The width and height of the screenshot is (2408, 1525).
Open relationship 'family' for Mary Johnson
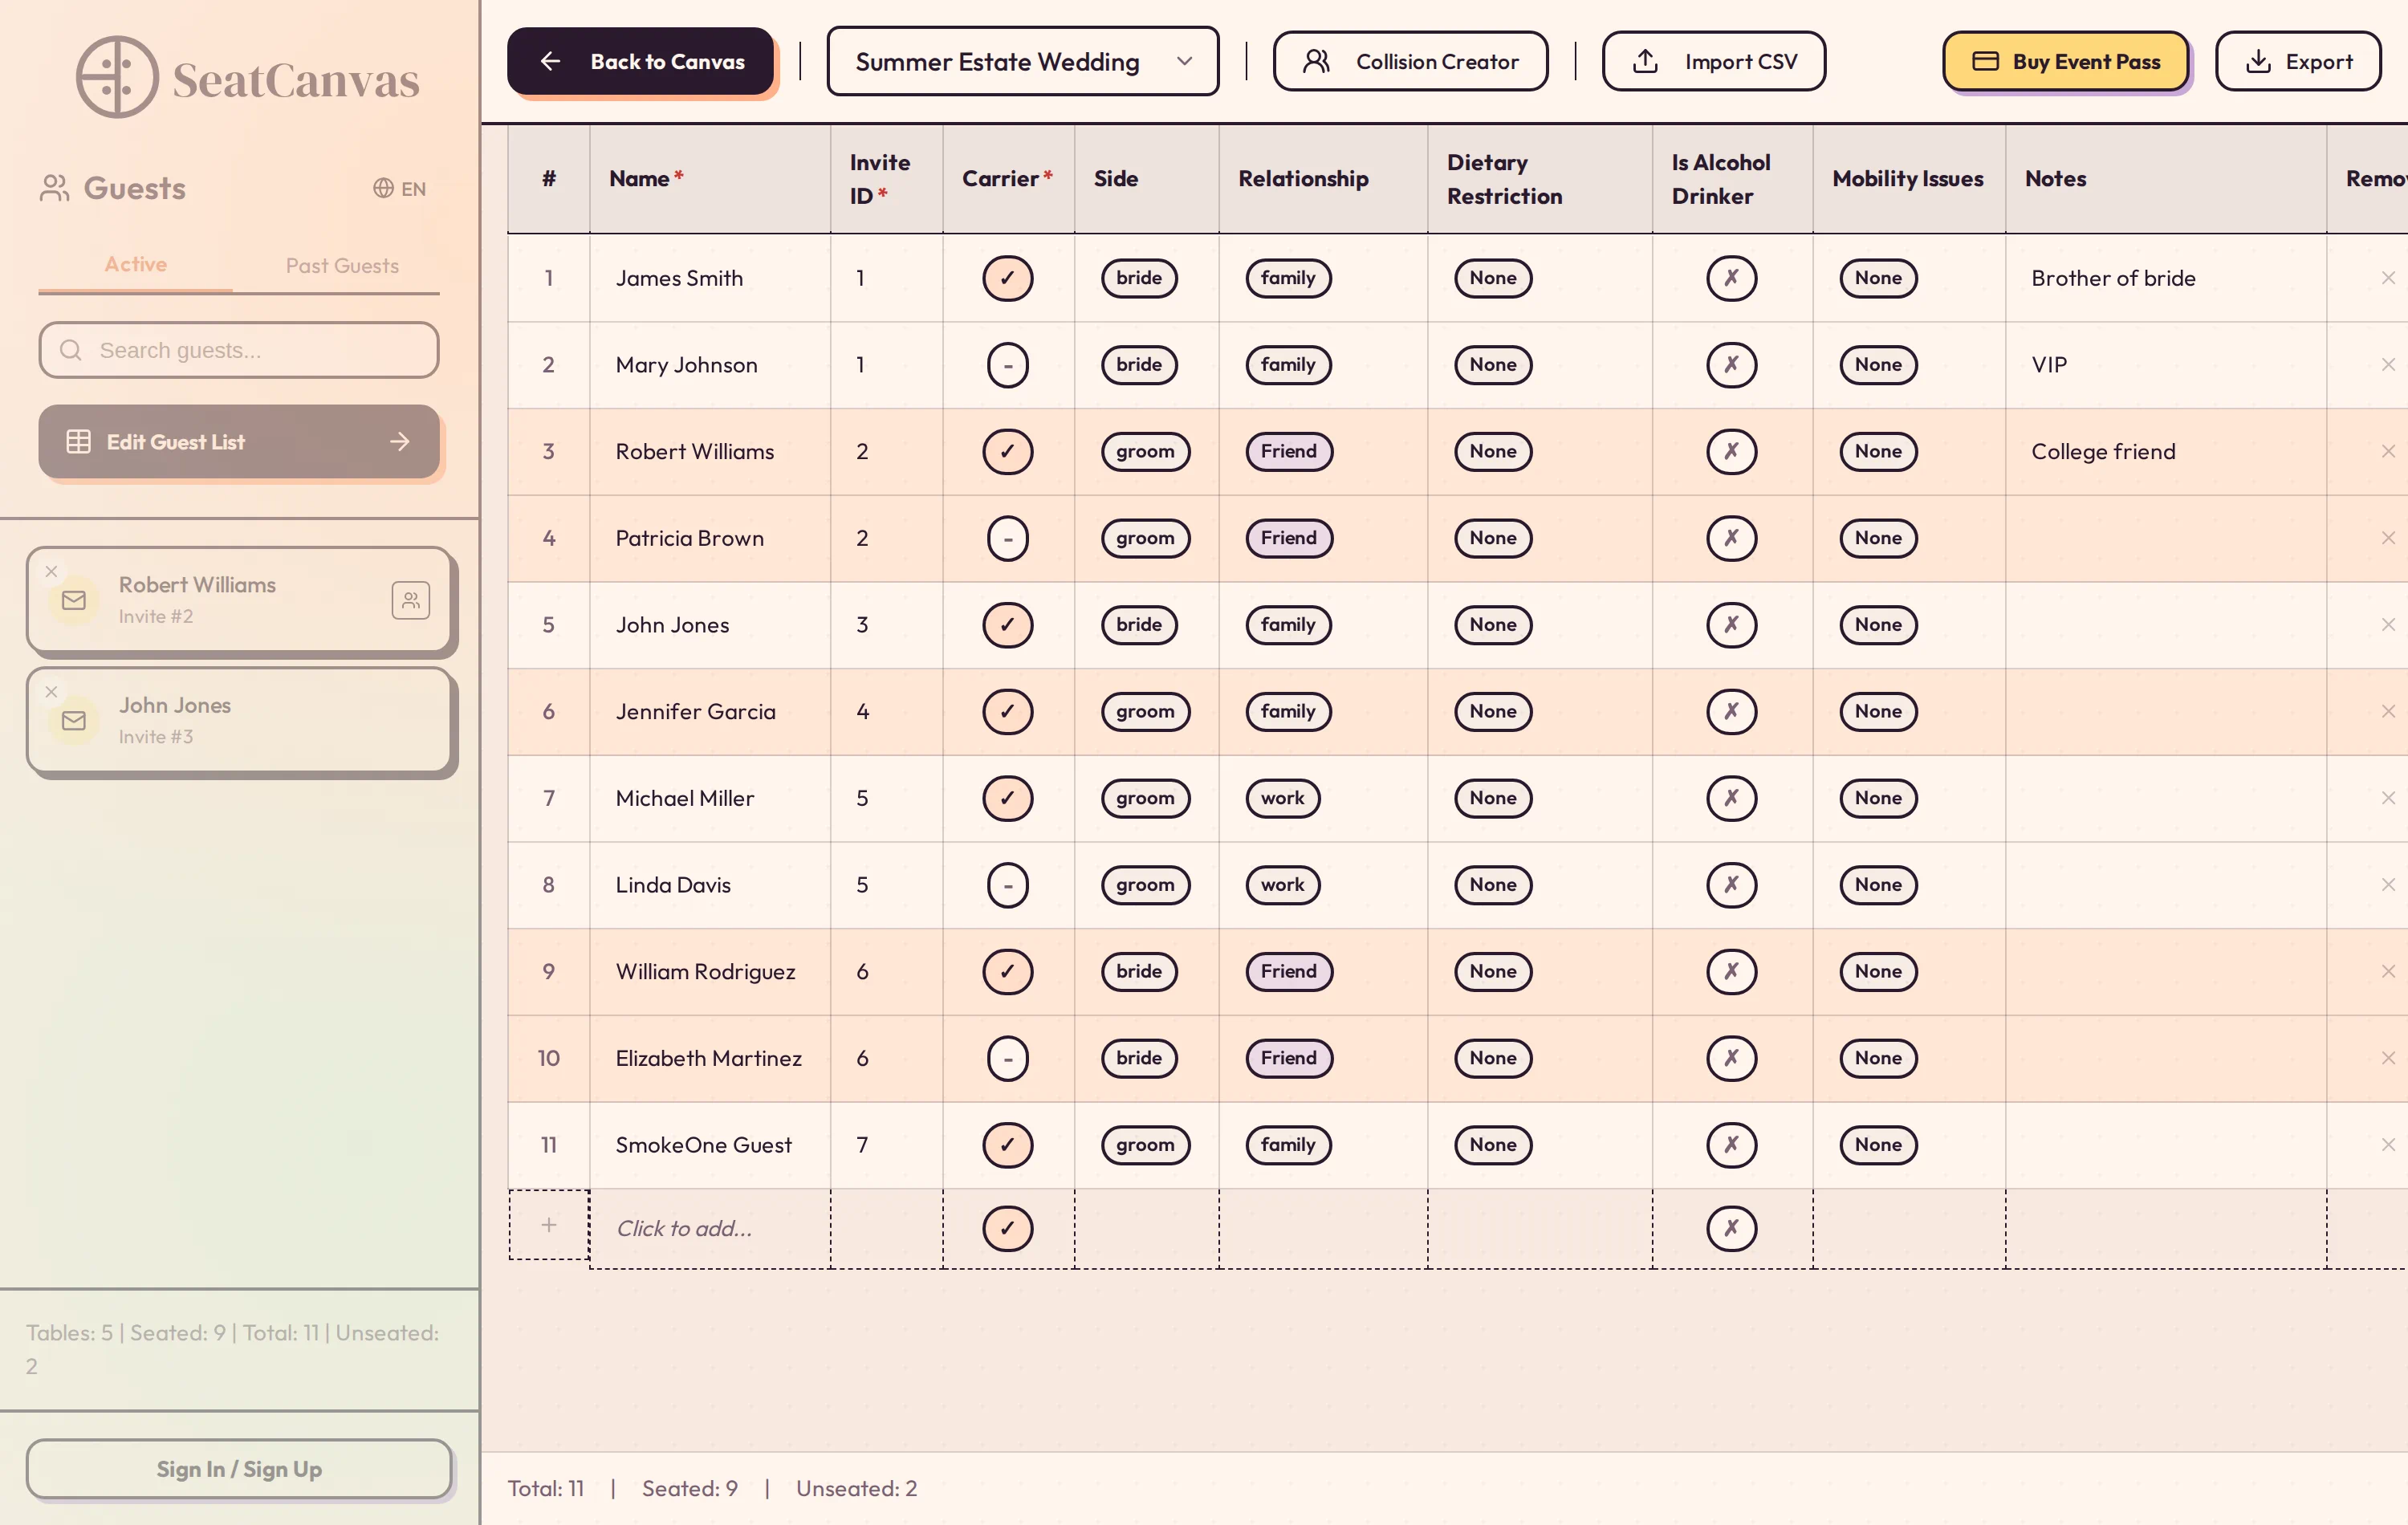coord(1288,365)
